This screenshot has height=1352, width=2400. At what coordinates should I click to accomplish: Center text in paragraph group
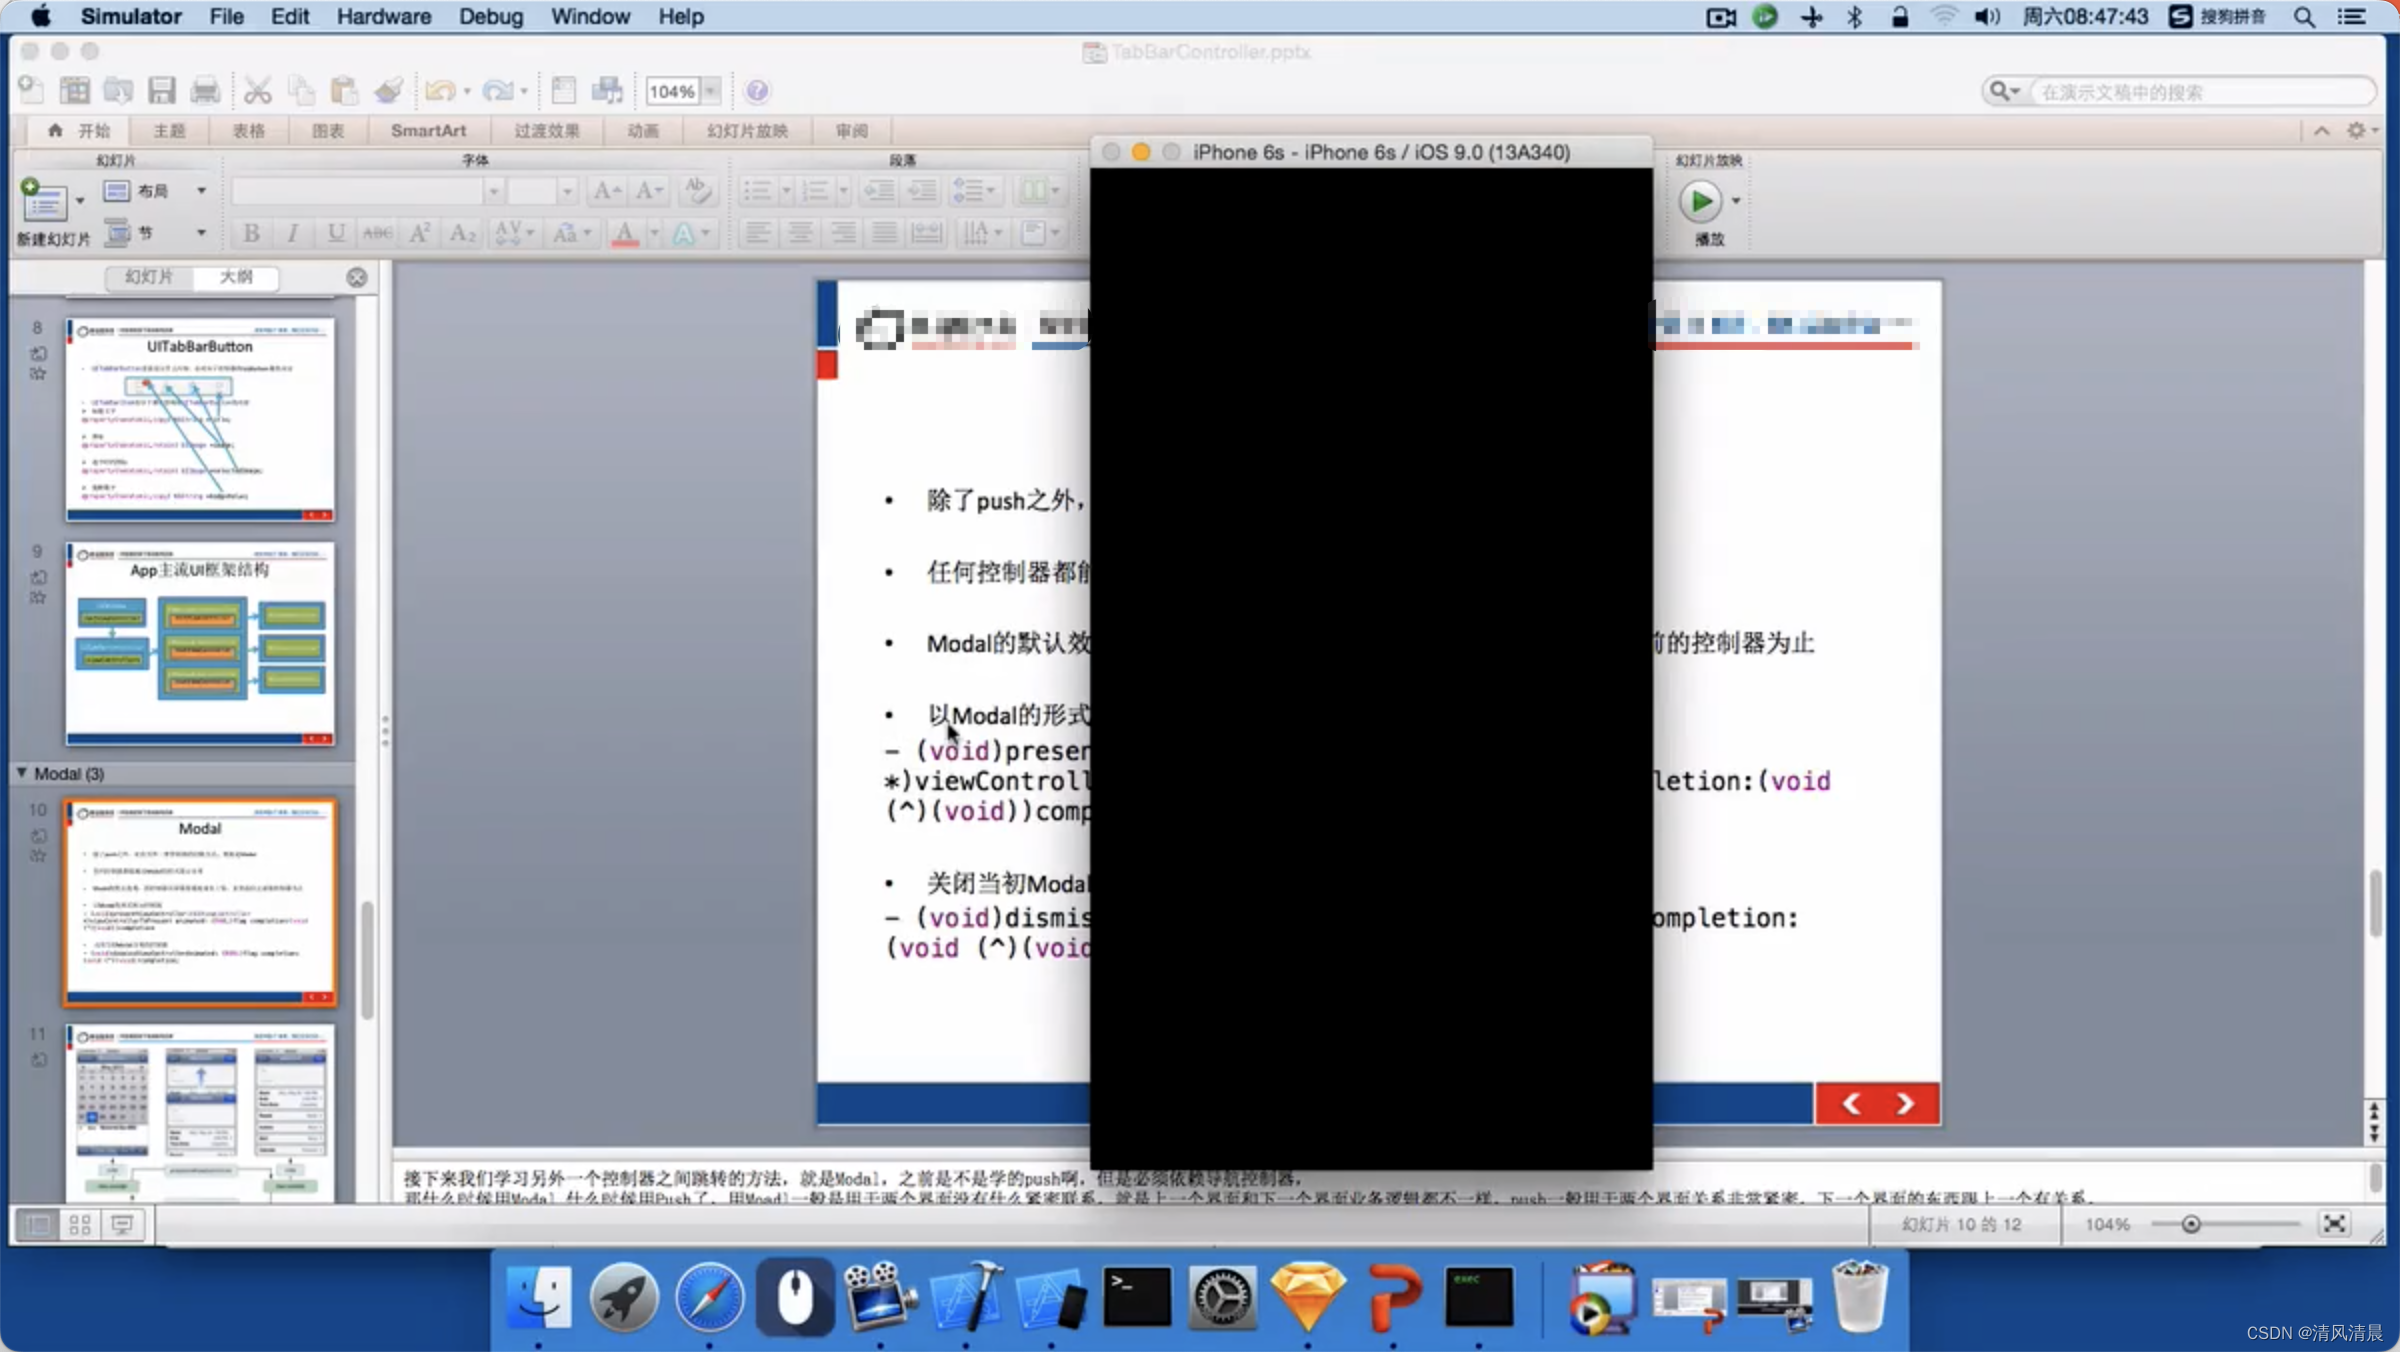pos(801,233)
